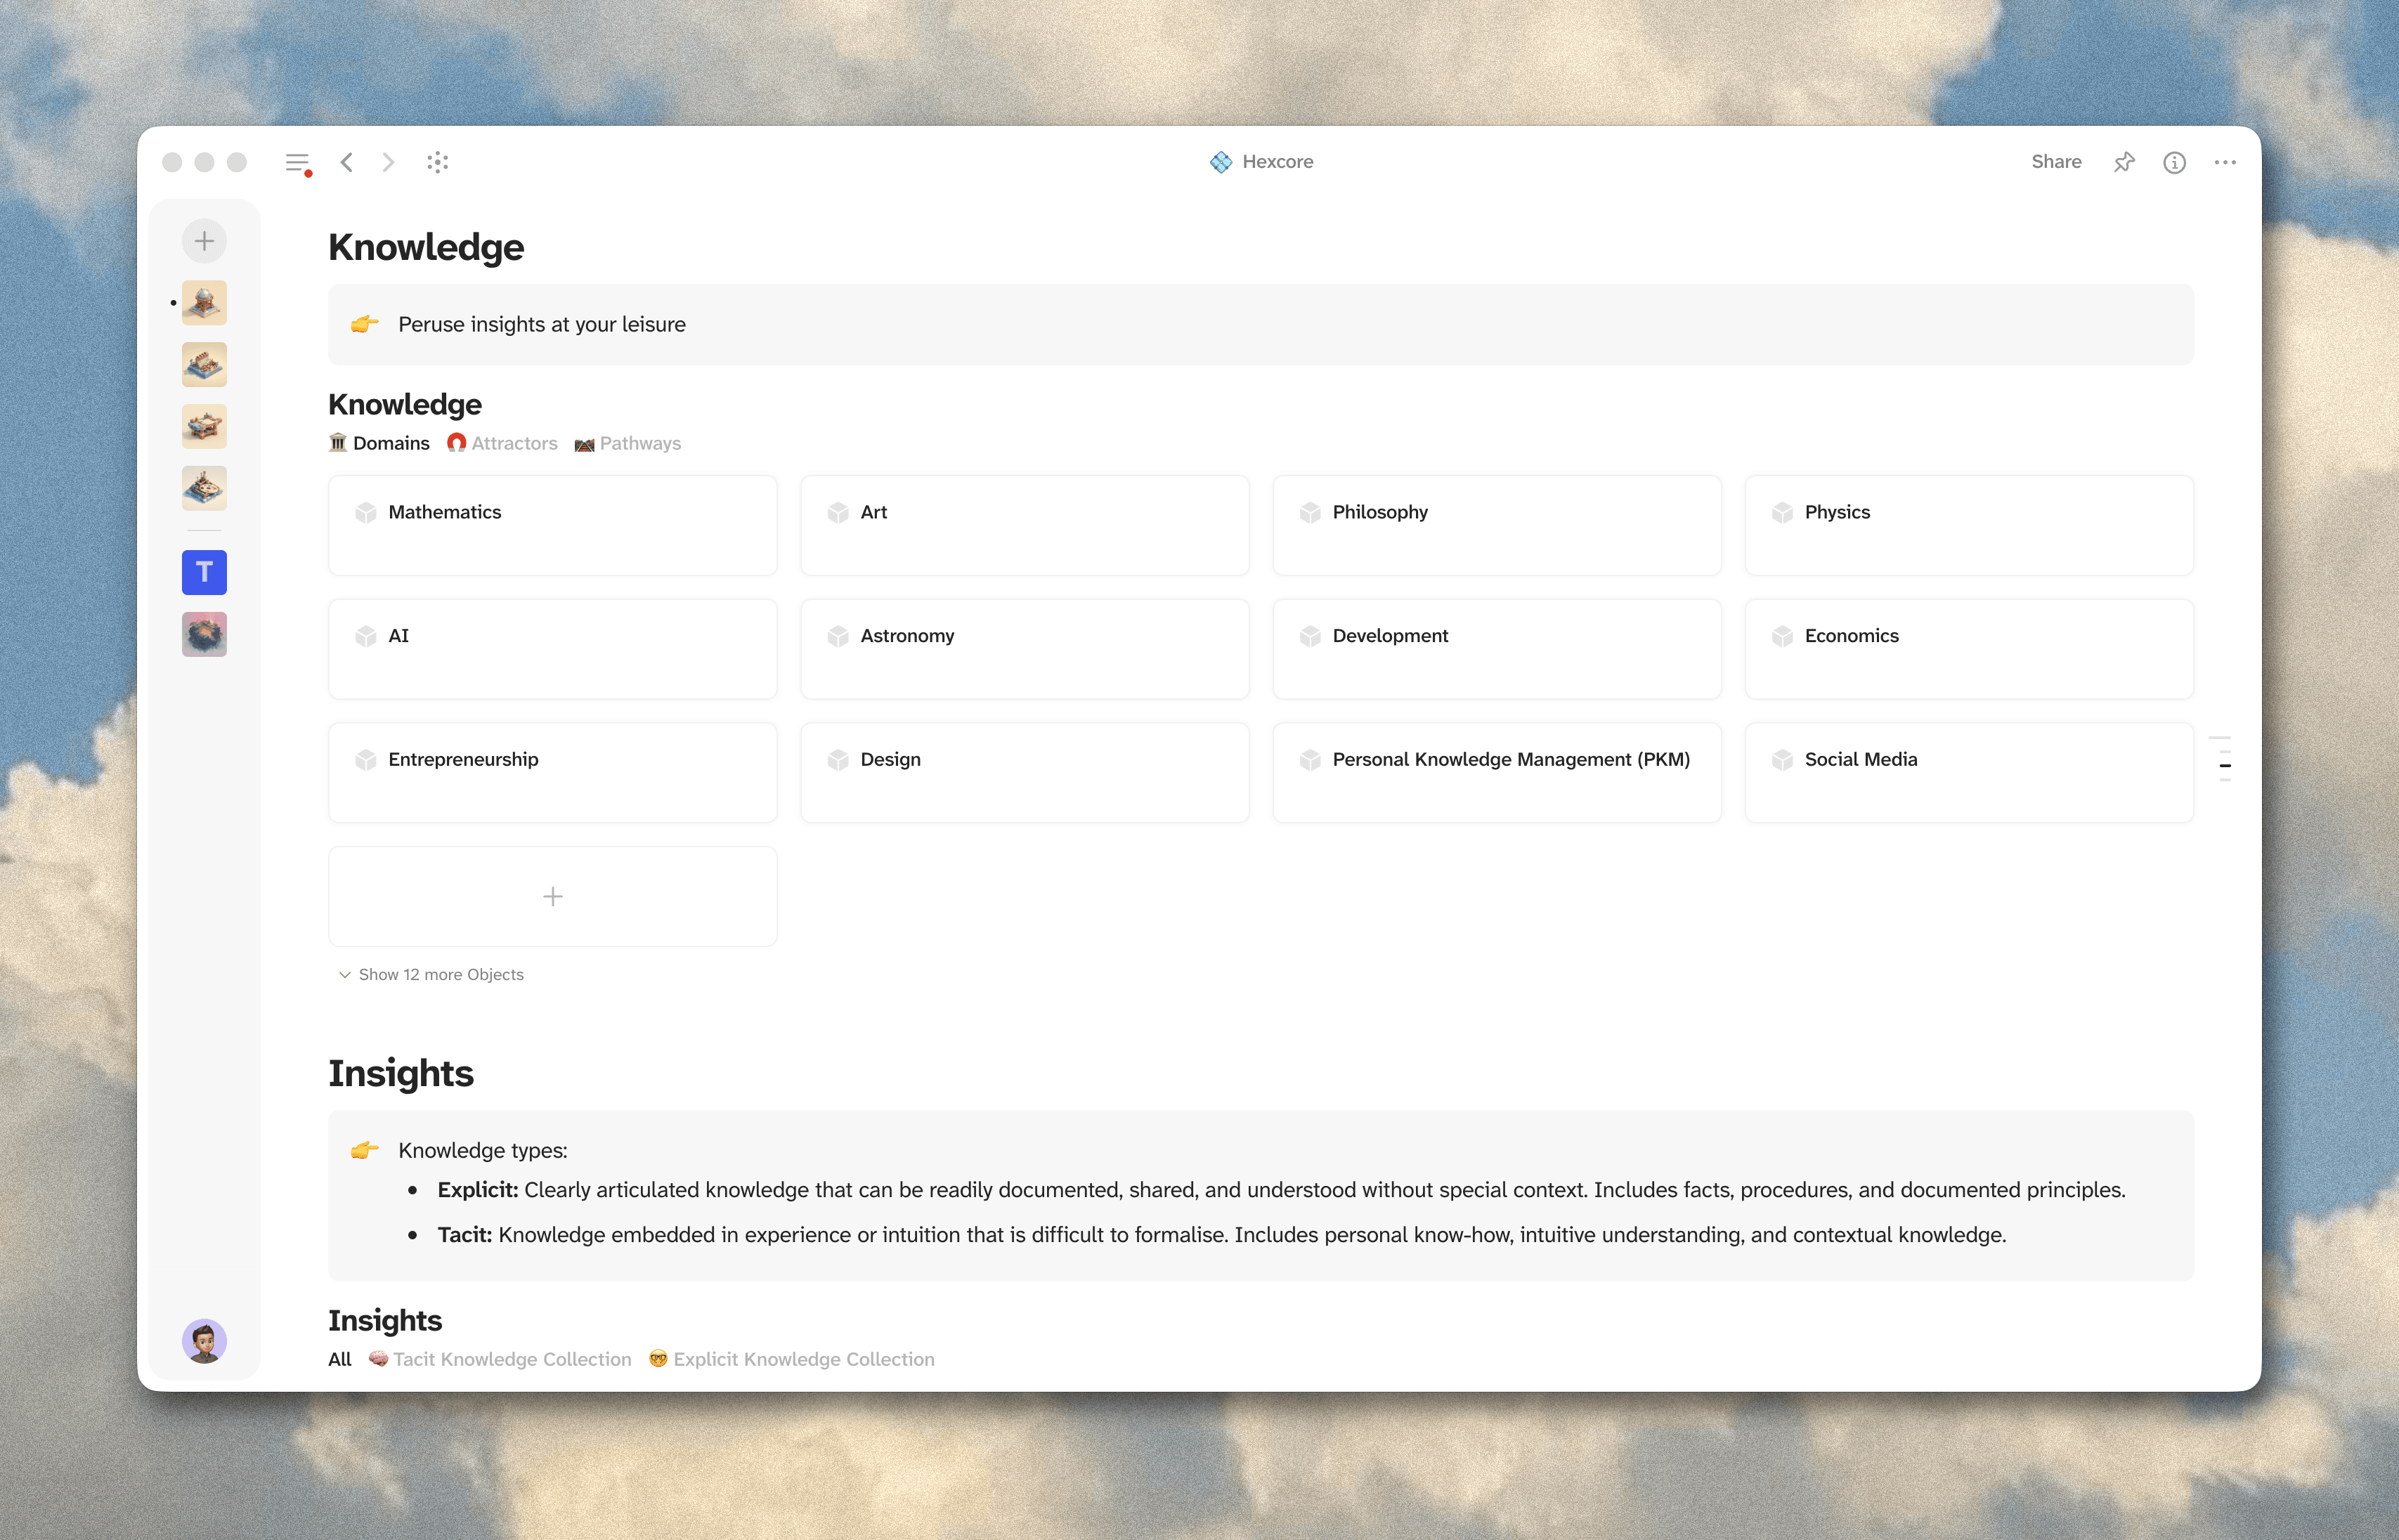Open the info circle icon
Image resolution: width=2399 pixels, height=1540 pixels.
point(2174,162)
